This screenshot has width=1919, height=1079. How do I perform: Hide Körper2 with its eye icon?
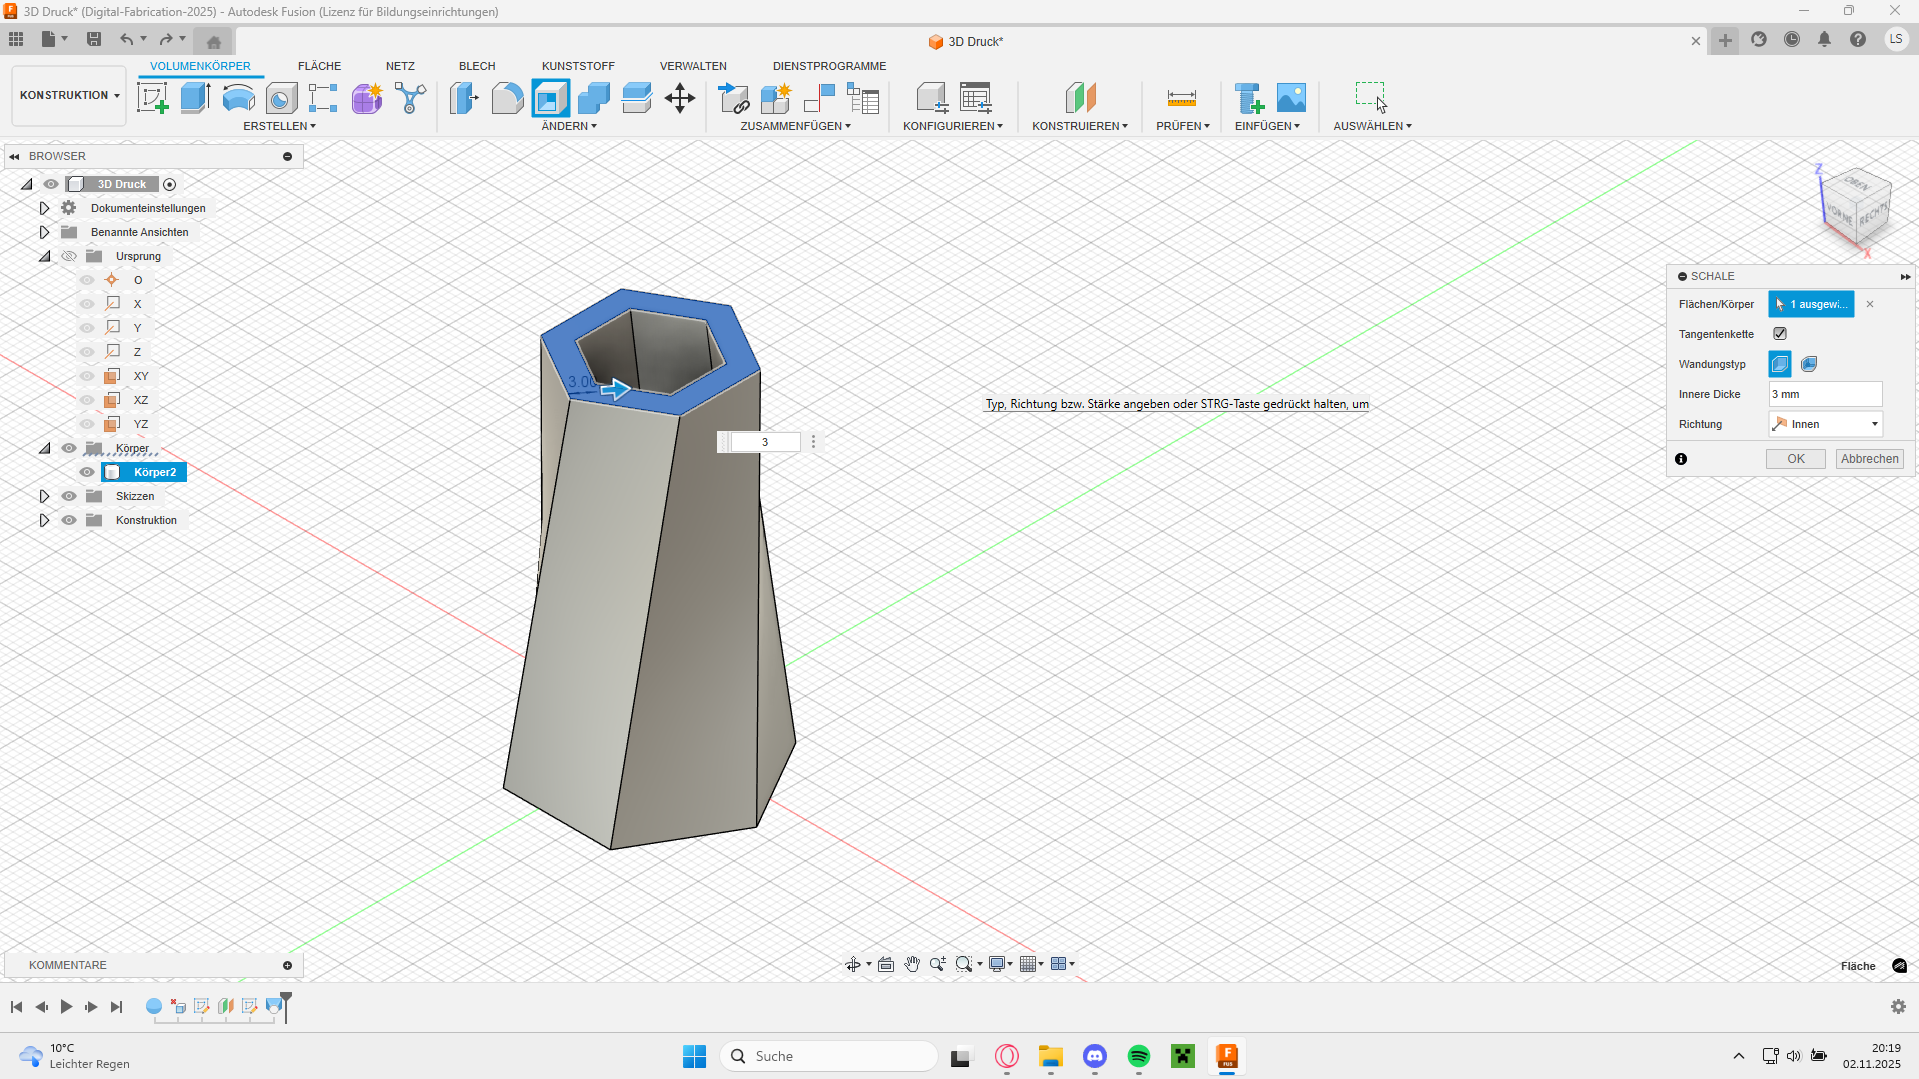pyautogui.click(x=87, y=472)
